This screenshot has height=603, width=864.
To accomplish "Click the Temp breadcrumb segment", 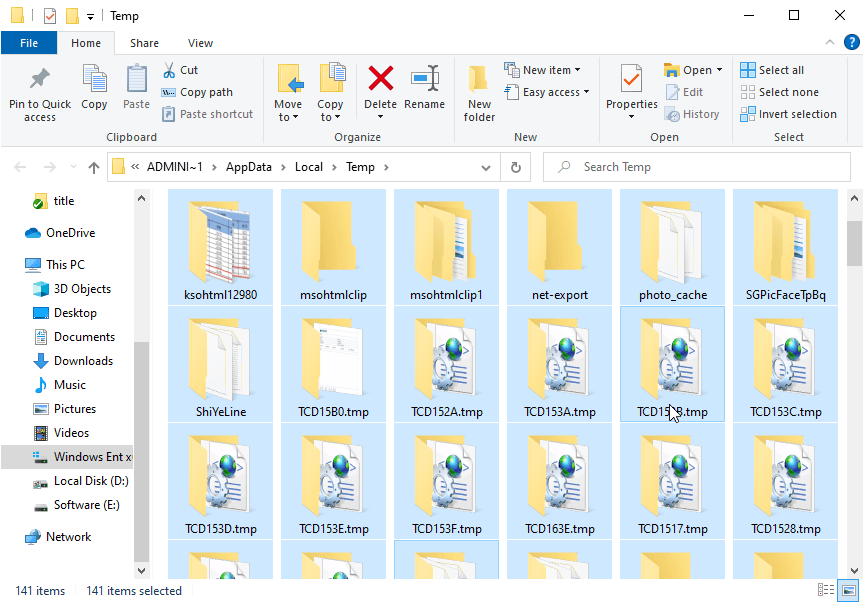I will (x=360, y=167).
